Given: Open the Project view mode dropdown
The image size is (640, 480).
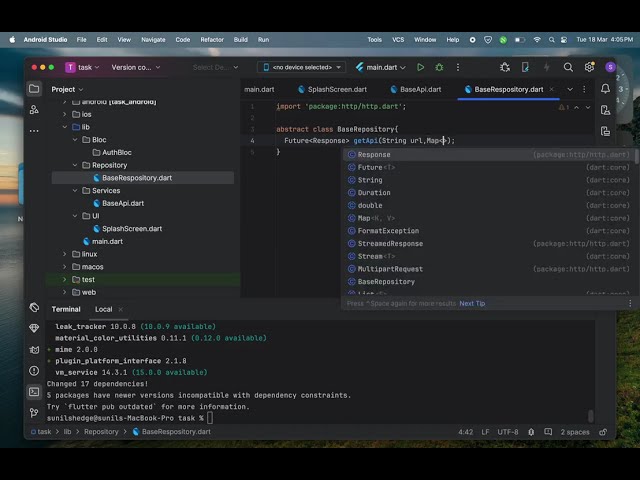Looking at the screenshot, I should point(67,89).
